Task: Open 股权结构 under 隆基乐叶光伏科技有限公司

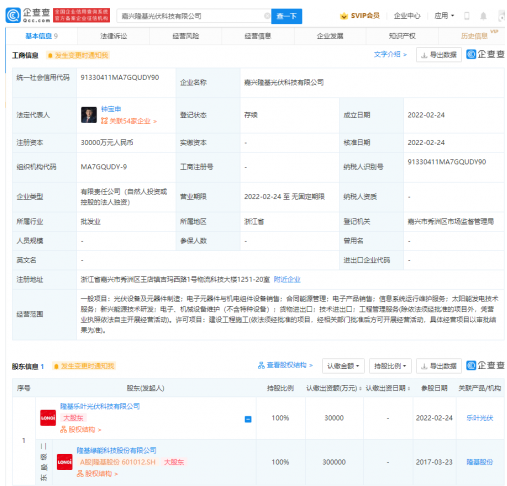Action: pos(81,430)
